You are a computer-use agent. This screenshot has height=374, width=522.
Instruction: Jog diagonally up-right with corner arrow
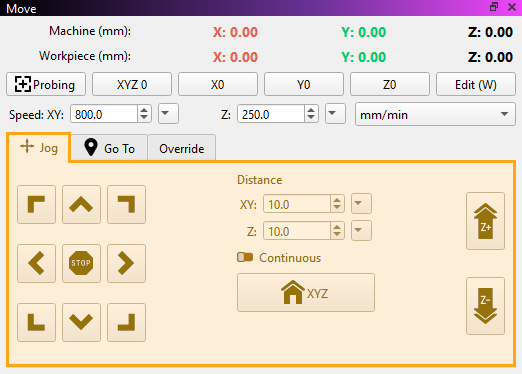126,204
